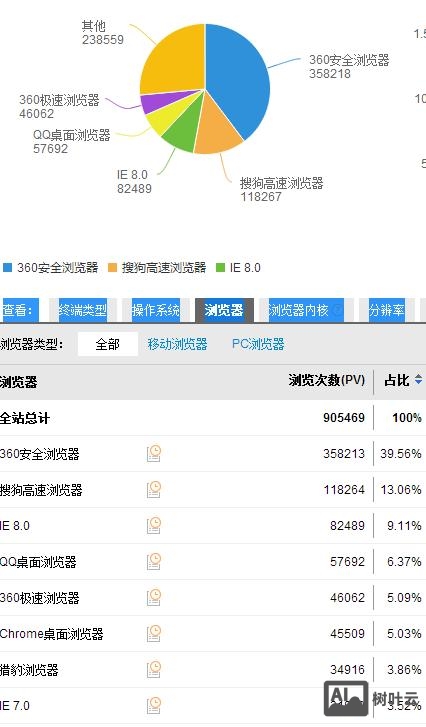
Task: Toggle 360安全浏览器 legend blue swatch
Action: tap(7, 268)
